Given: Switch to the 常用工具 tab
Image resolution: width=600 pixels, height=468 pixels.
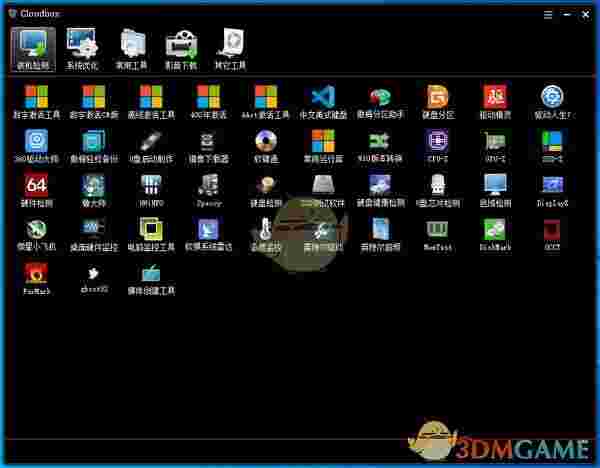Looking at the screenshot, I should coord(132,49).
